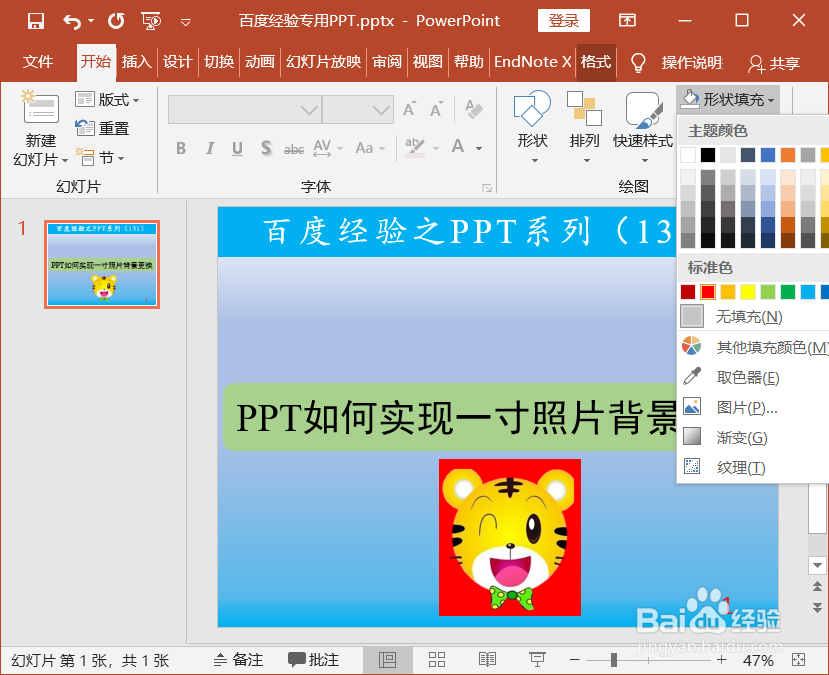The height and width of the screenshot is (675, 829).
Task: Open the 排列 arrange menu
Action: pyautogui.click(x=584, y=127)
